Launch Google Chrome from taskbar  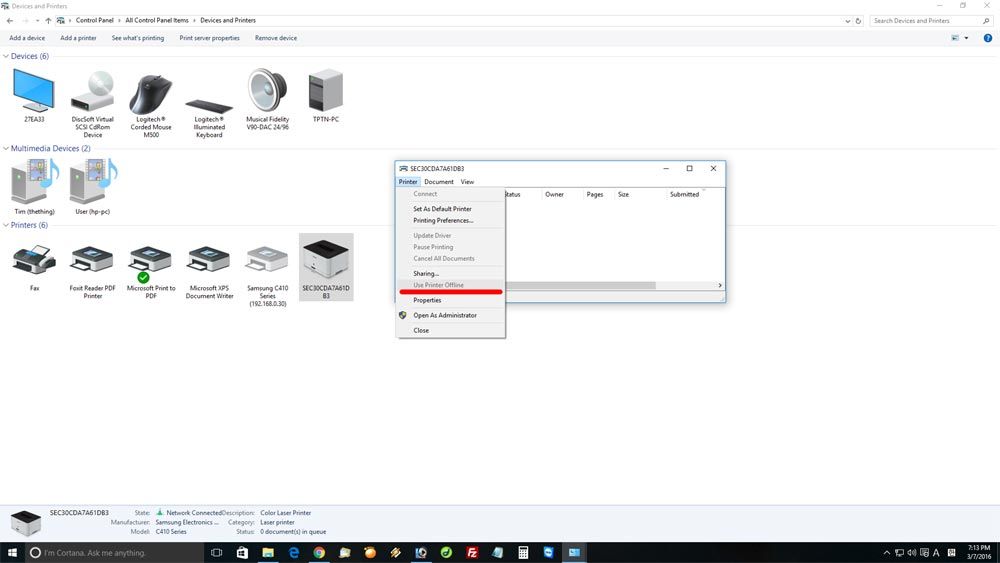pyautogui.click(x=319, y=553)
